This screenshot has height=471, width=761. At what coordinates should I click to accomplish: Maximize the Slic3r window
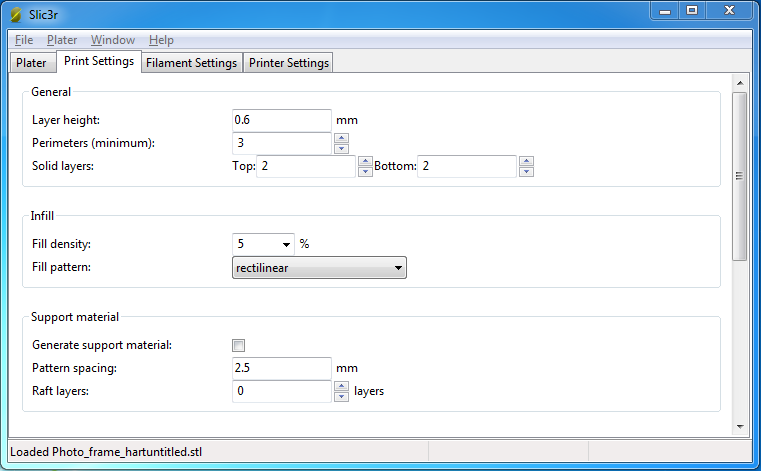[692, 11]
